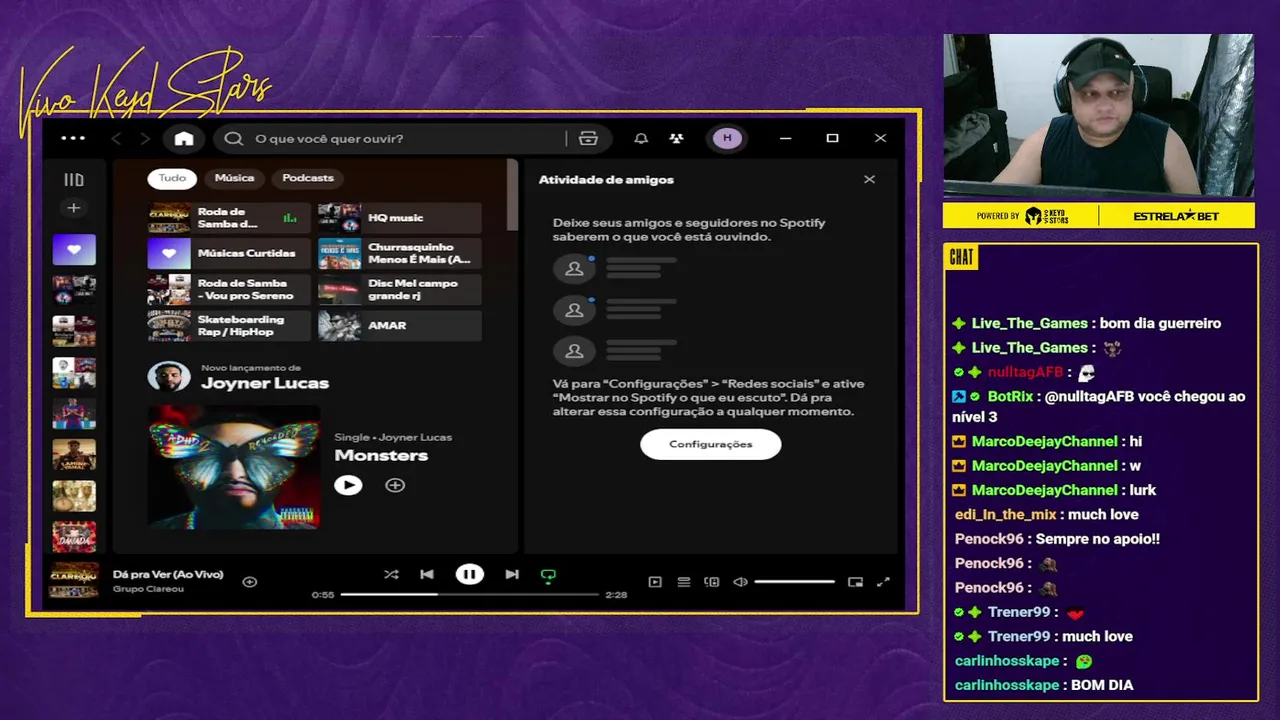1280x720 pixels.
Task: Go forward with the right arrow
Action: [145, 138]
